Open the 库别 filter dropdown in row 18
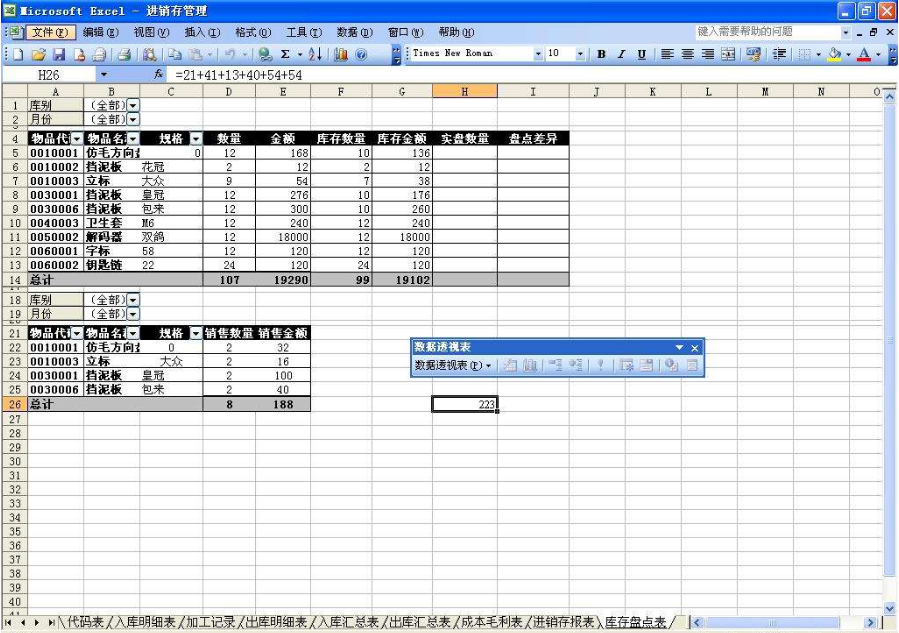 click(x=132, y=300)
